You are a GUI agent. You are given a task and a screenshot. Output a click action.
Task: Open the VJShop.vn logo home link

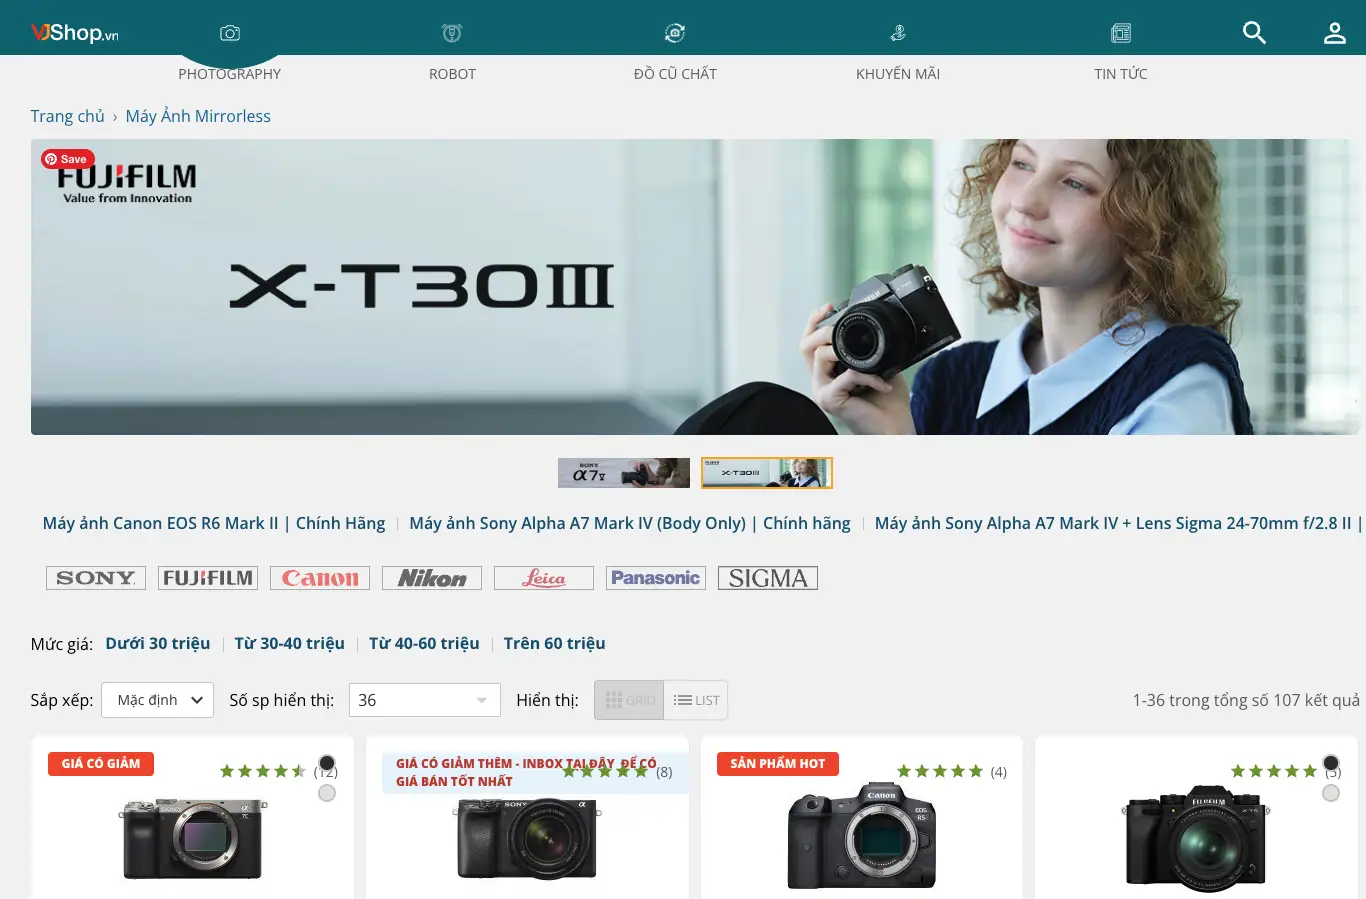pyautogui.click(x=75, y=33)
